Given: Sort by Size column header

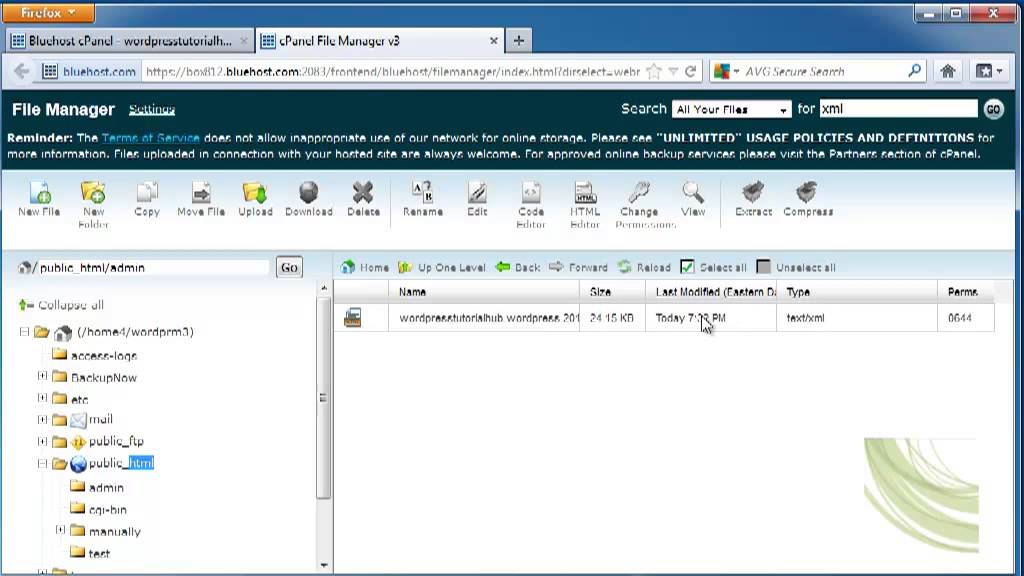Looking at the screenshot, I should coord(612,292).
